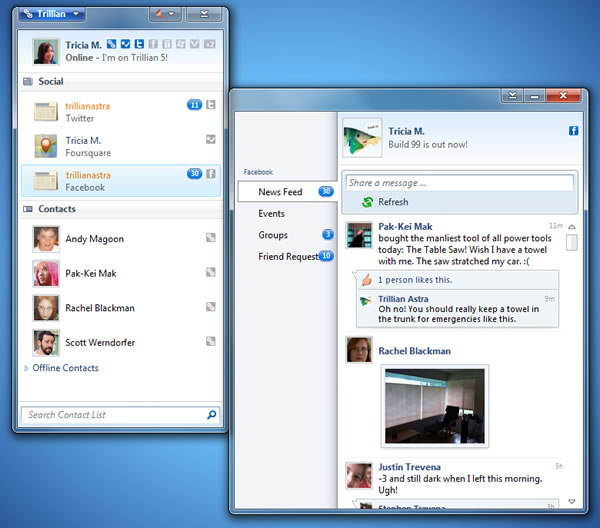This screenshot has height=528, width=600.
Task: Click Scott Werndorfer's avatar
Action: [45, 342]
